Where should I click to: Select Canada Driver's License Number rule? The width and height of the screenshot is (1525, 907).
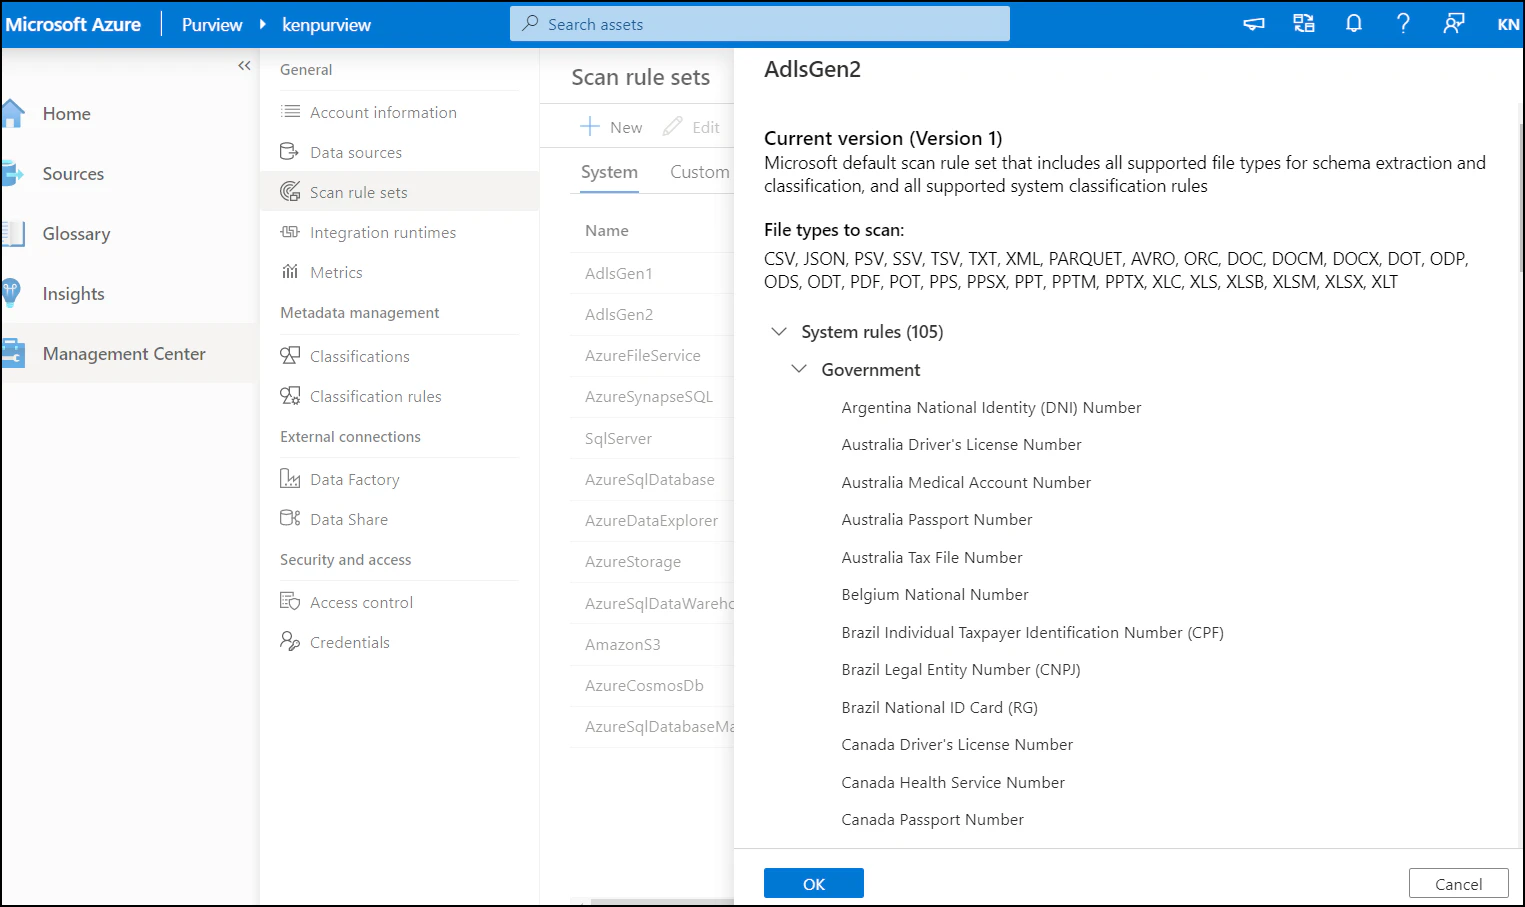pos(957,744)
